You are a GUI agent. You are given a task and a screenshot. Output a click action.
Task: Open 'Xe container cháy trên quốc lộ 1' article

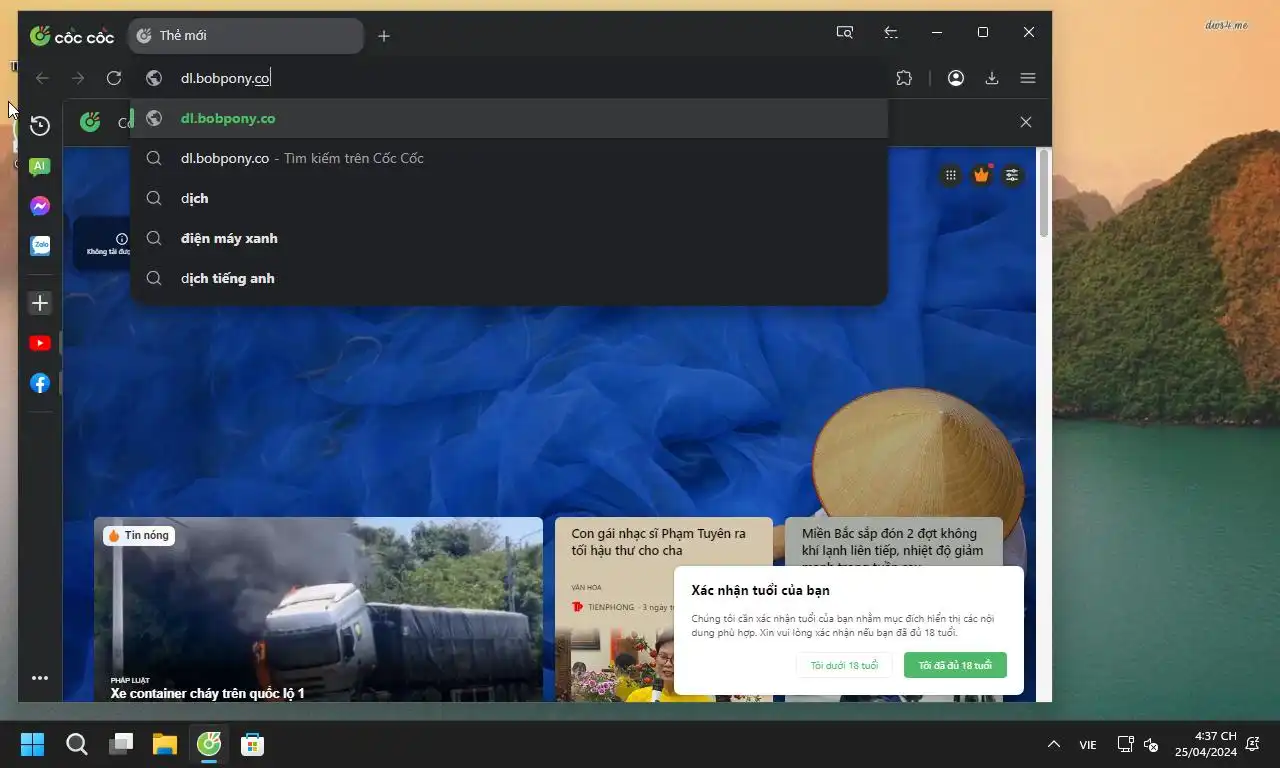(x=208, y=693)
